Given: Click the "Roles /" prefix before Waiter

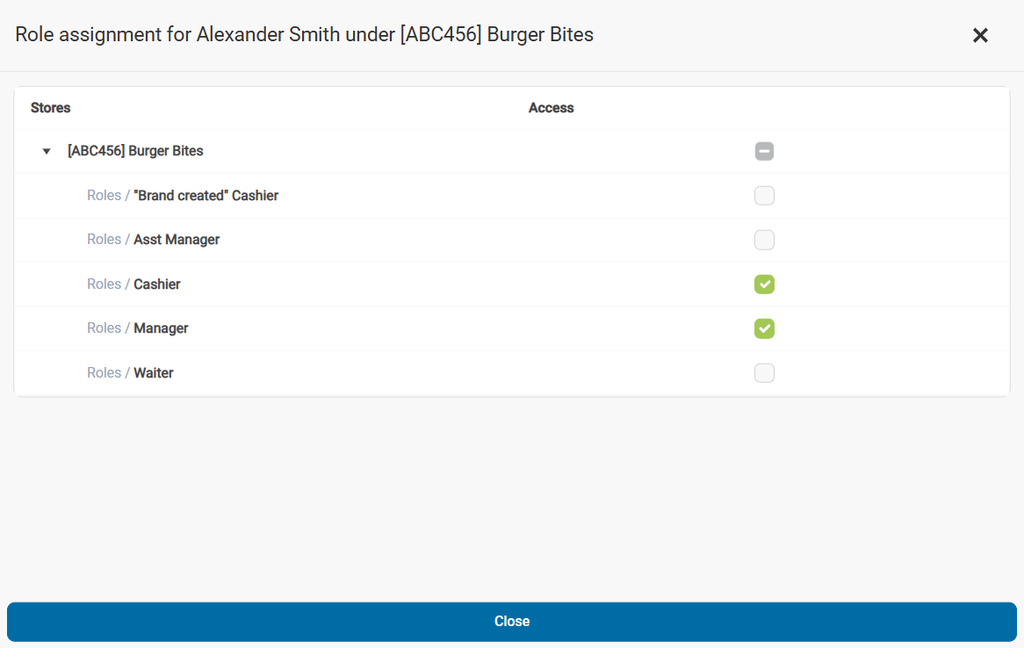Looking at the screenshot, I should click(x=108, y=373).
